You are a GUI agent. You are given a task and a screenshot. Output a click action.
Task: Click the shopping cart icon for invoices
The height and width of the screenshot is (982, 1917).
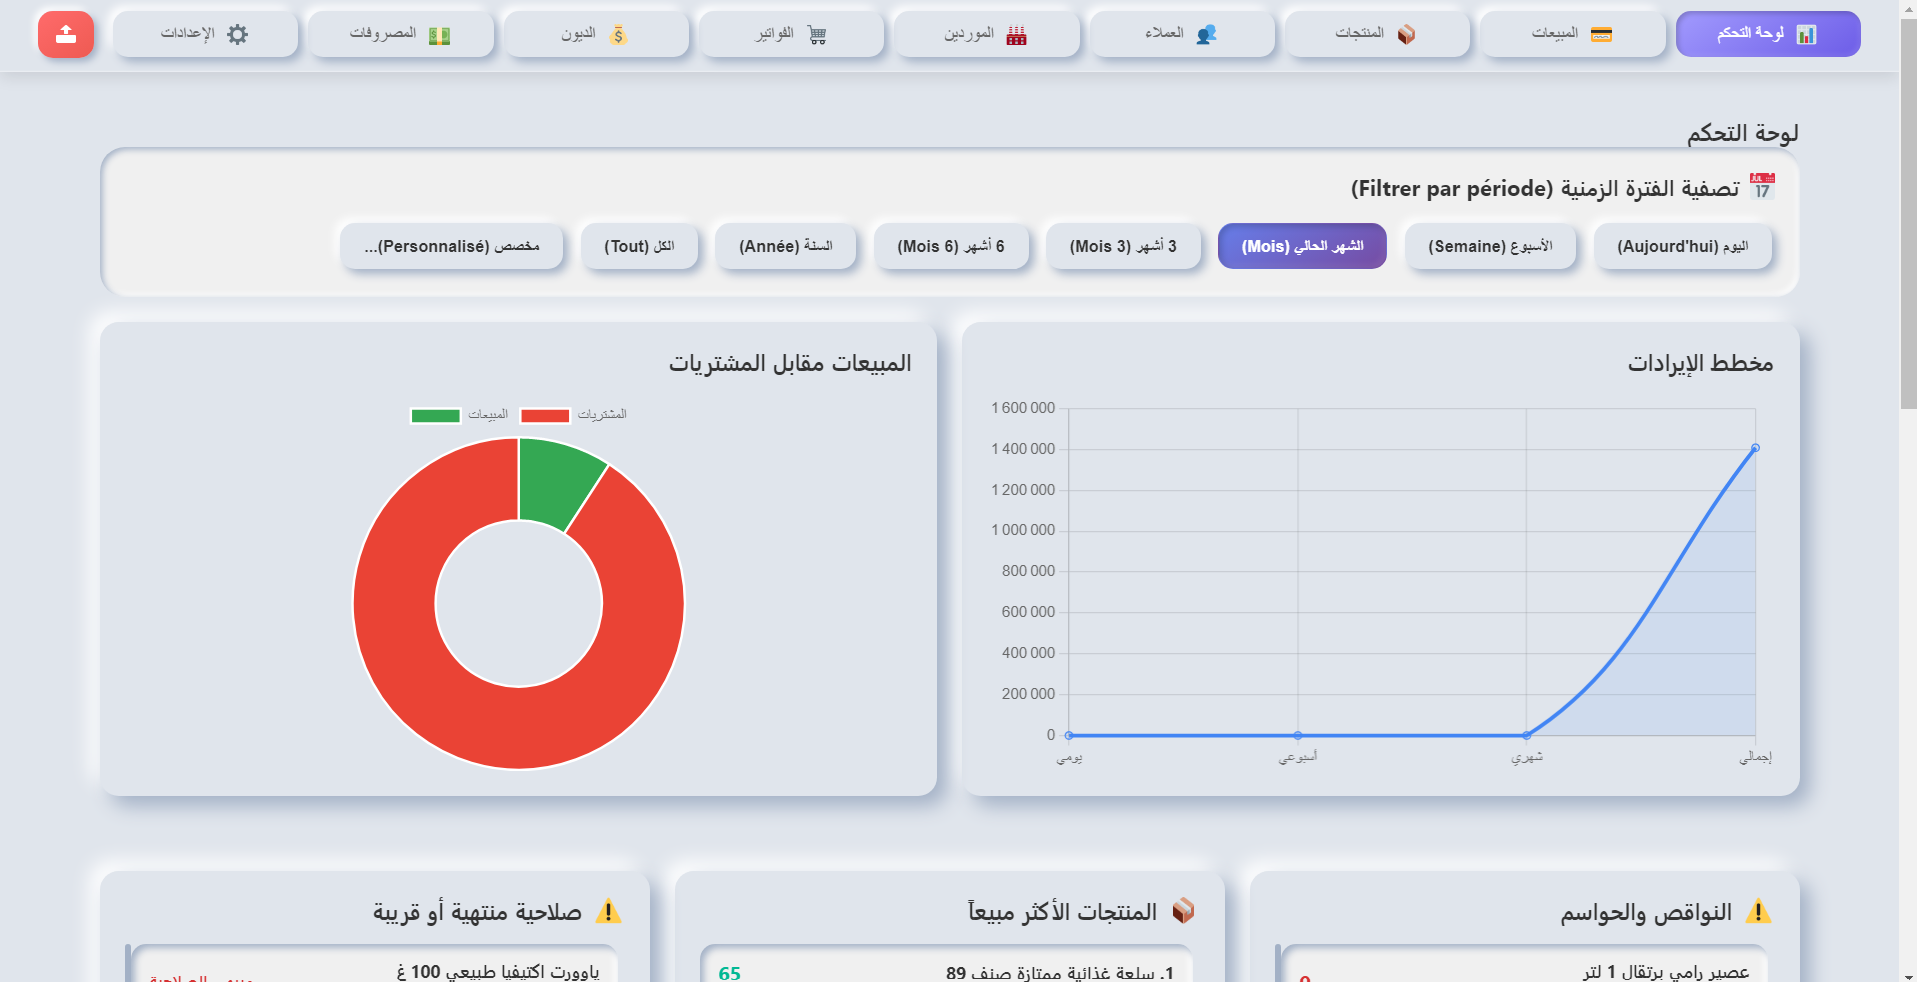click(x=817, y=35)
